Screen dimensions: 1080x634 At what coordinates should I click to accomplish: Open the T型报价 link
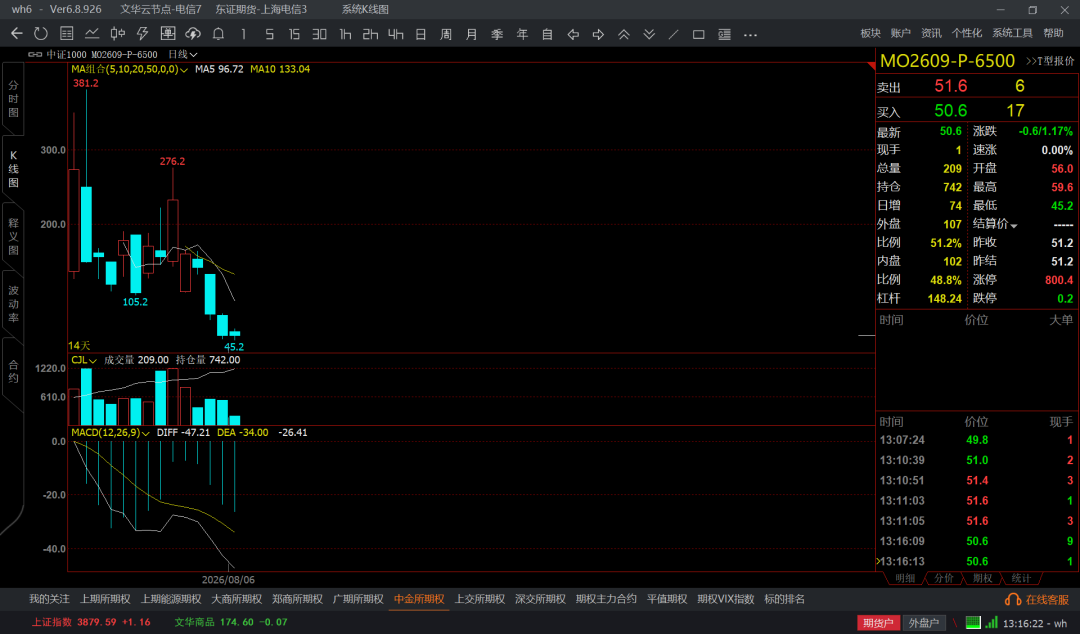tap(1050, 61)
